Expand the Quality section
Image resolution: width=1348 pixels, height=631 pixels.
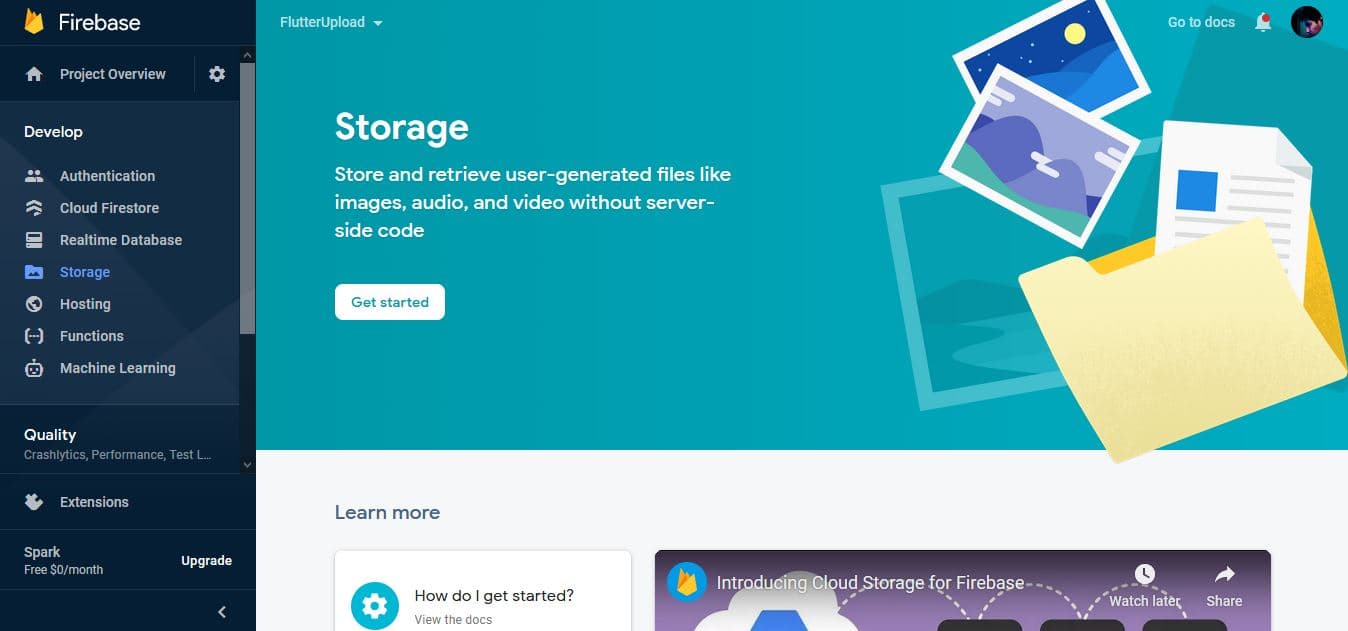click(x=120, y=443)
